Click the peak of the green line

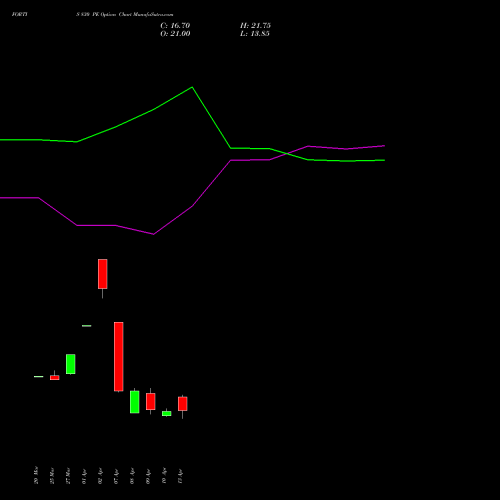click(x=192, y=87)
